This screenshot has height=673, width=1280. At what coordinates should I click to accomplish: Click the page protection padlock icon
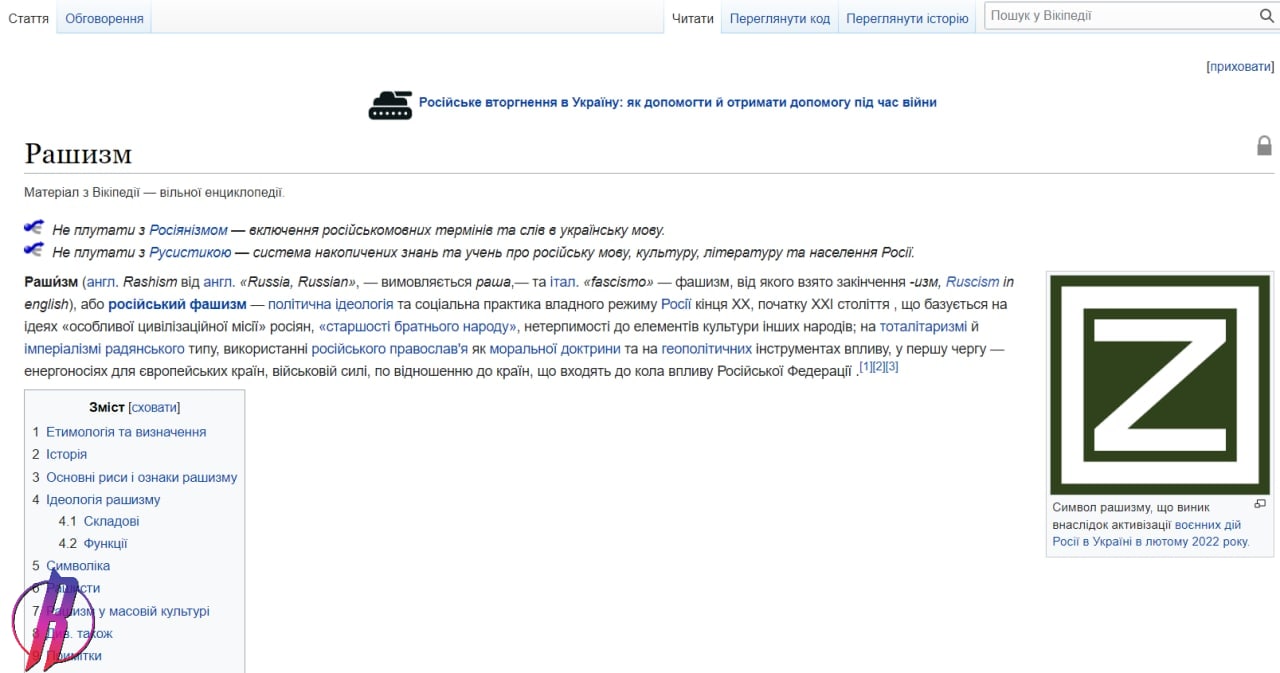[x=1264, y=146]
